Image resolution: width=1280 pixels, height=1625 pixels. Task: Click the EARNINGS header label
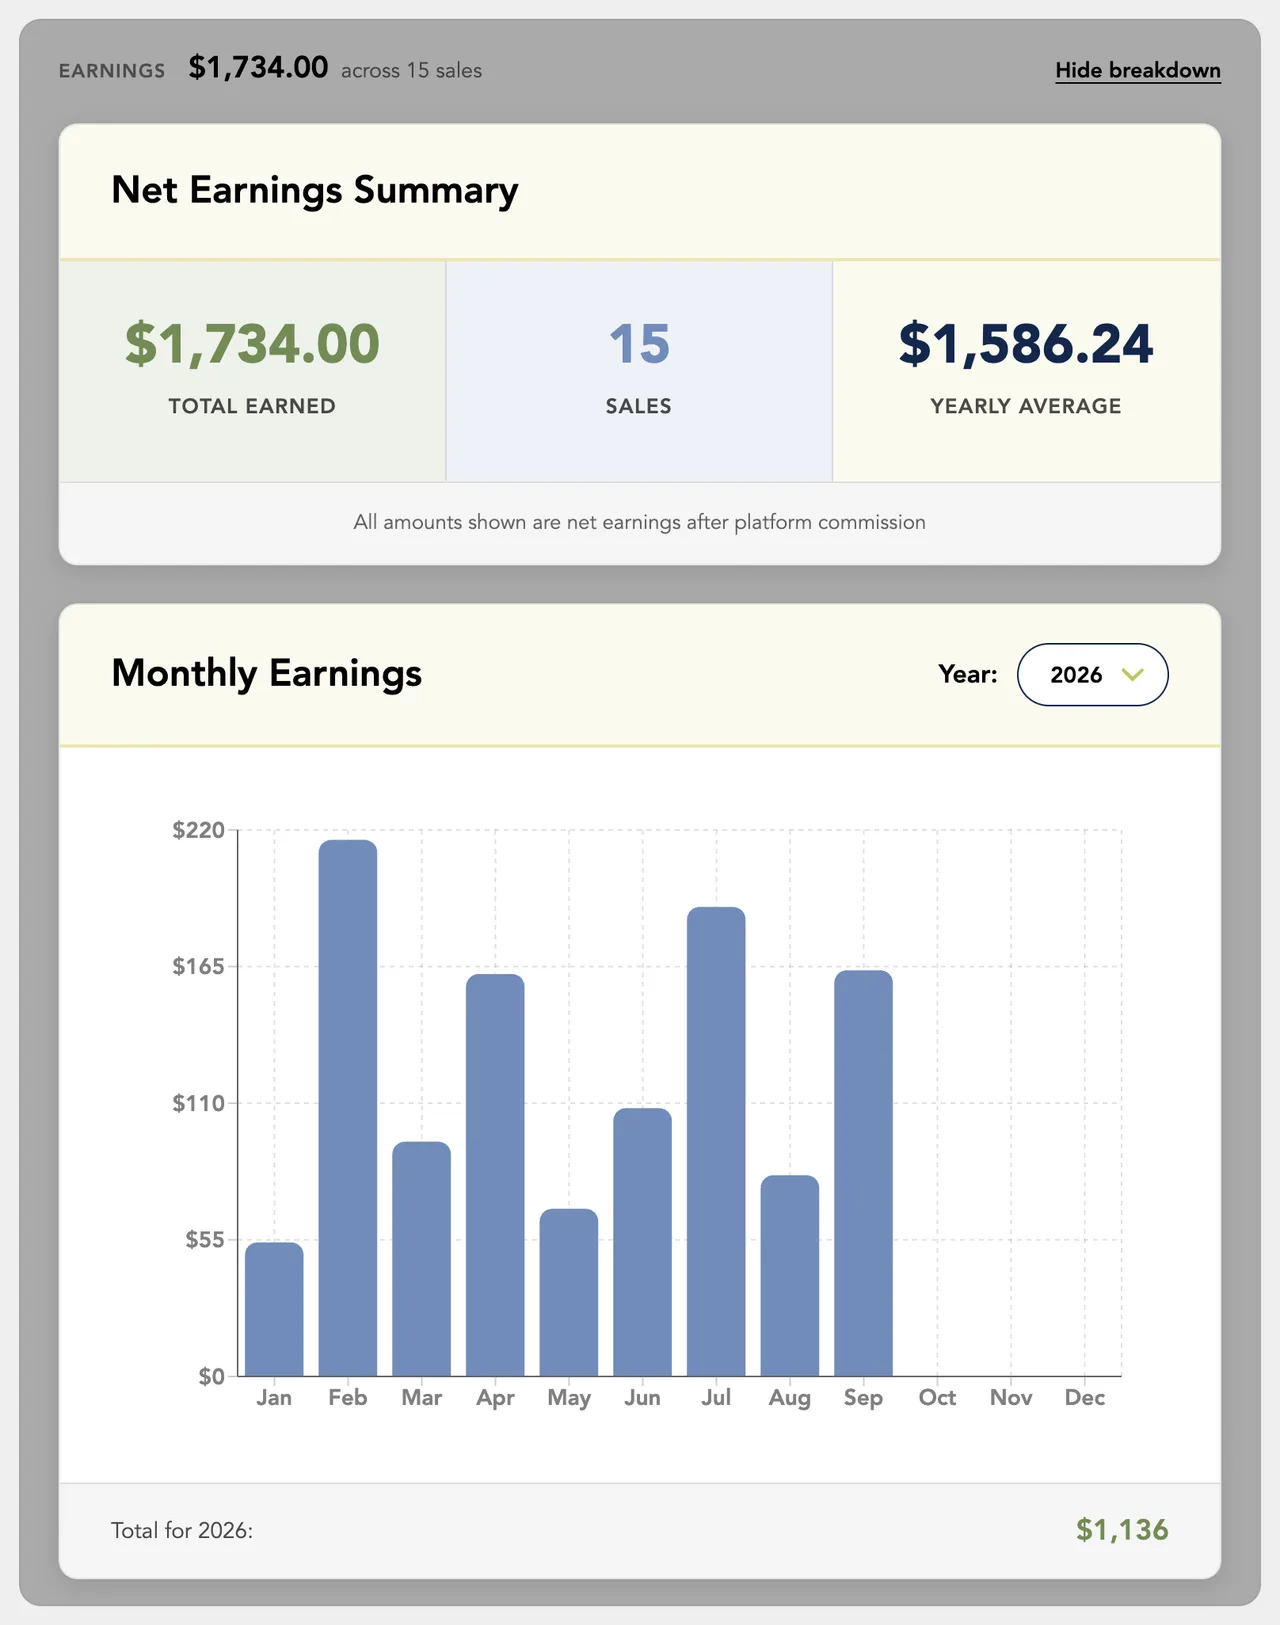(112, 71)
